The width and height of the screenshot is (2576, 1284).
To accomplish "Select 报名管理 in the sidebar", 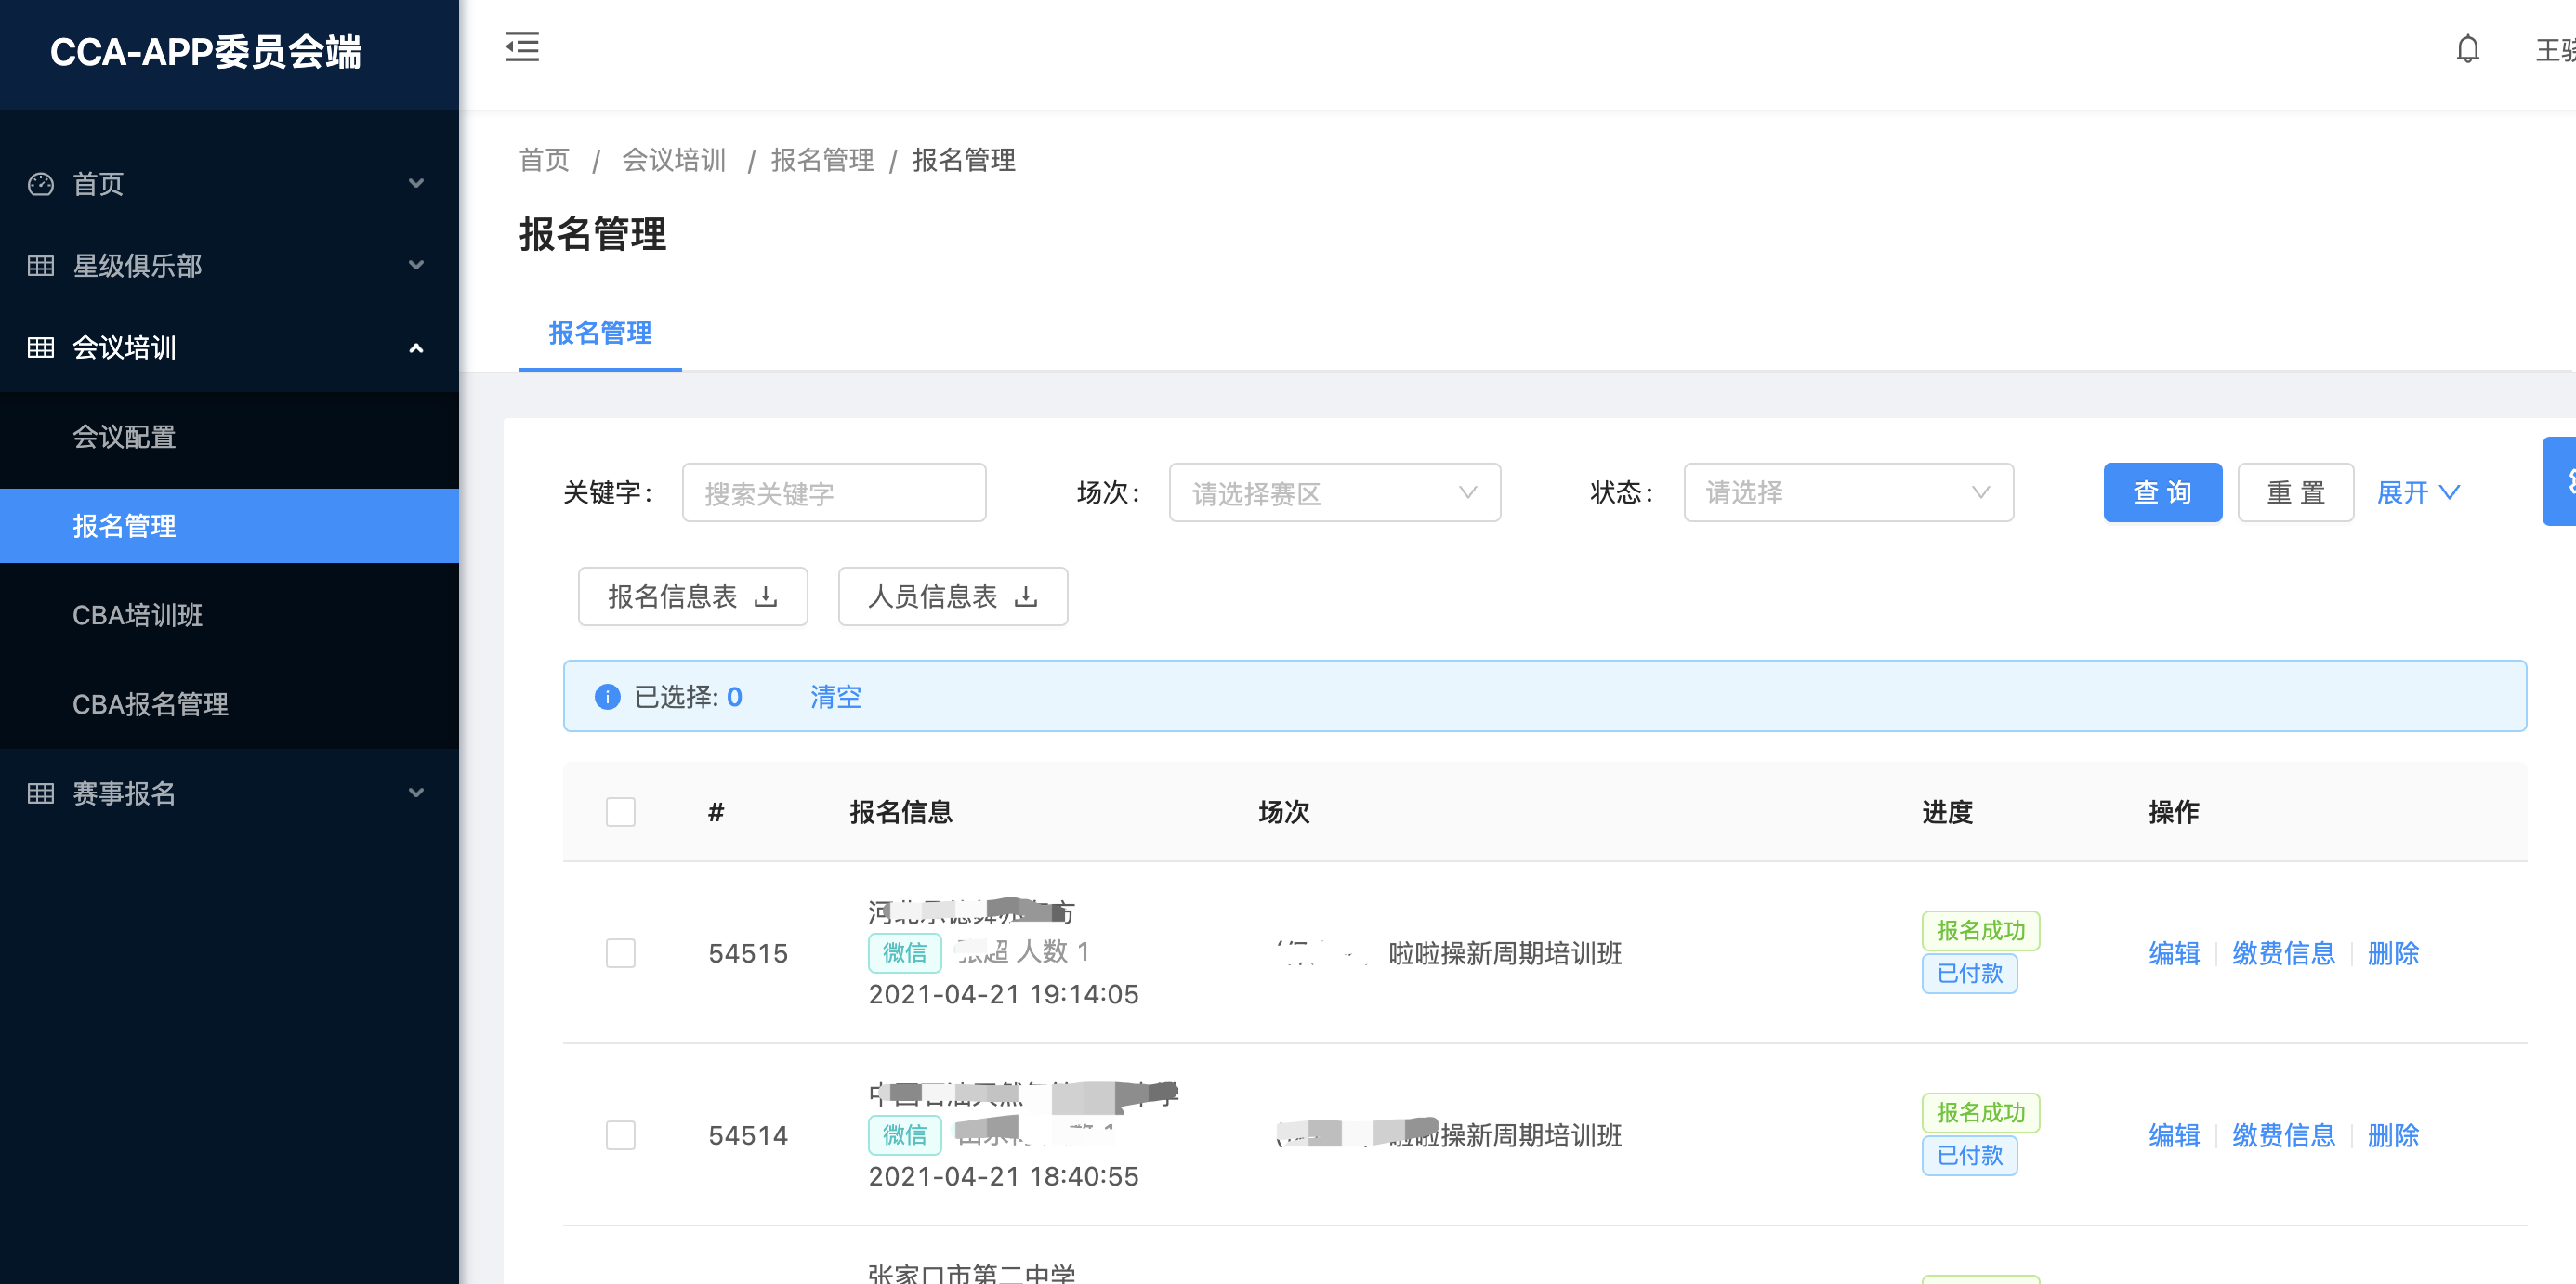I will click(229, 526).
